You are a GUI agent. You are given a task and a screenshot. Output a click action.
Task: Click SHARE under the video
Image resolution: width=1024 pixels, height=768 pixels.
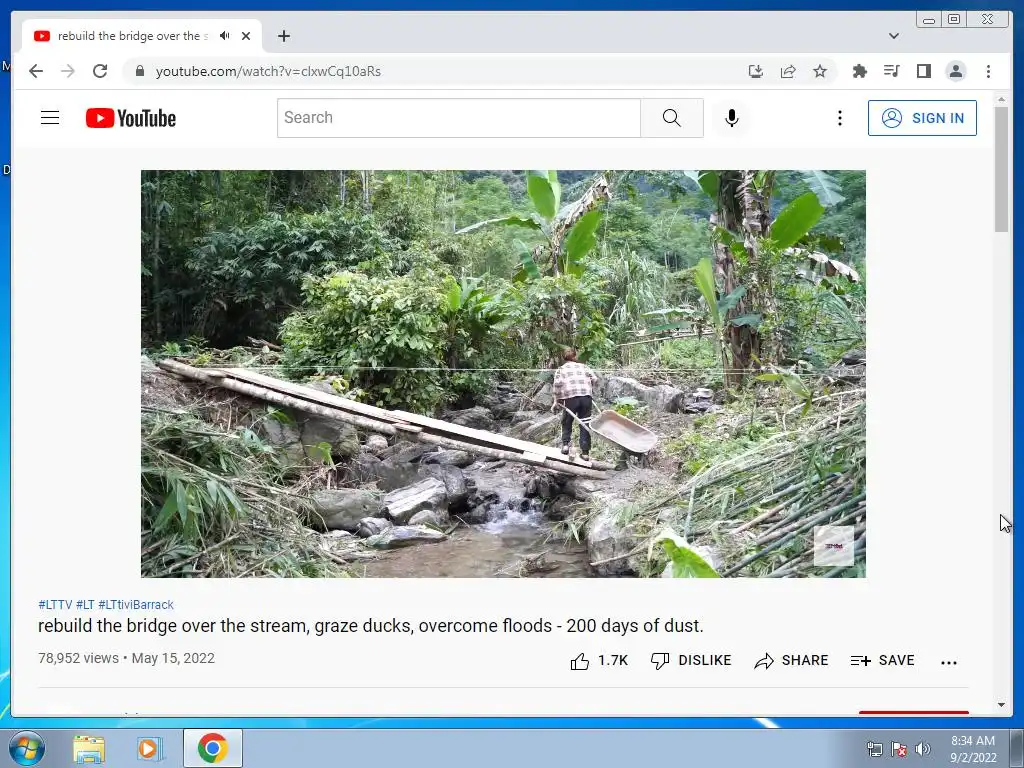(791, 661)
